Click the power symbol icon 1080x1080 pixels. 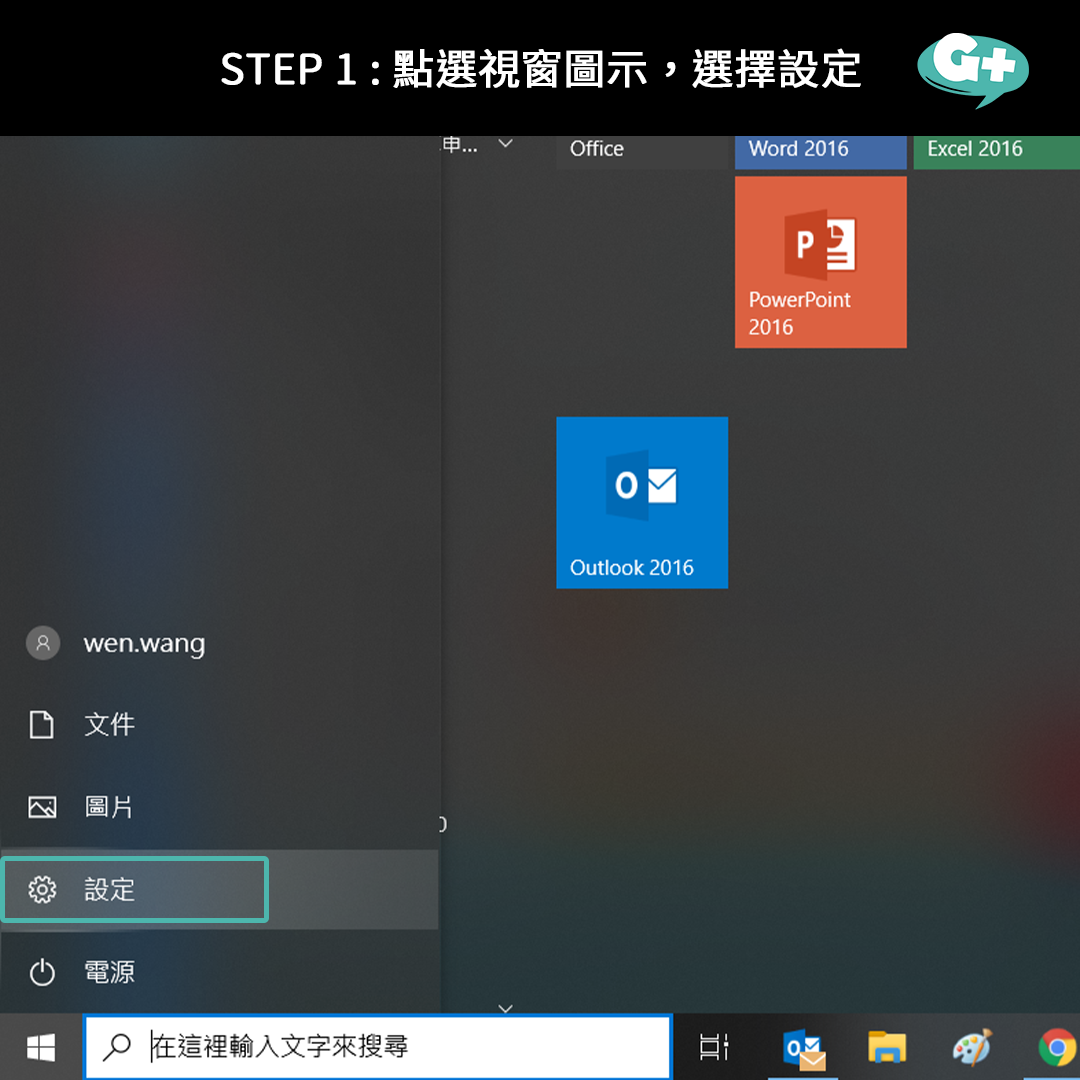click(x=42, y=972)
